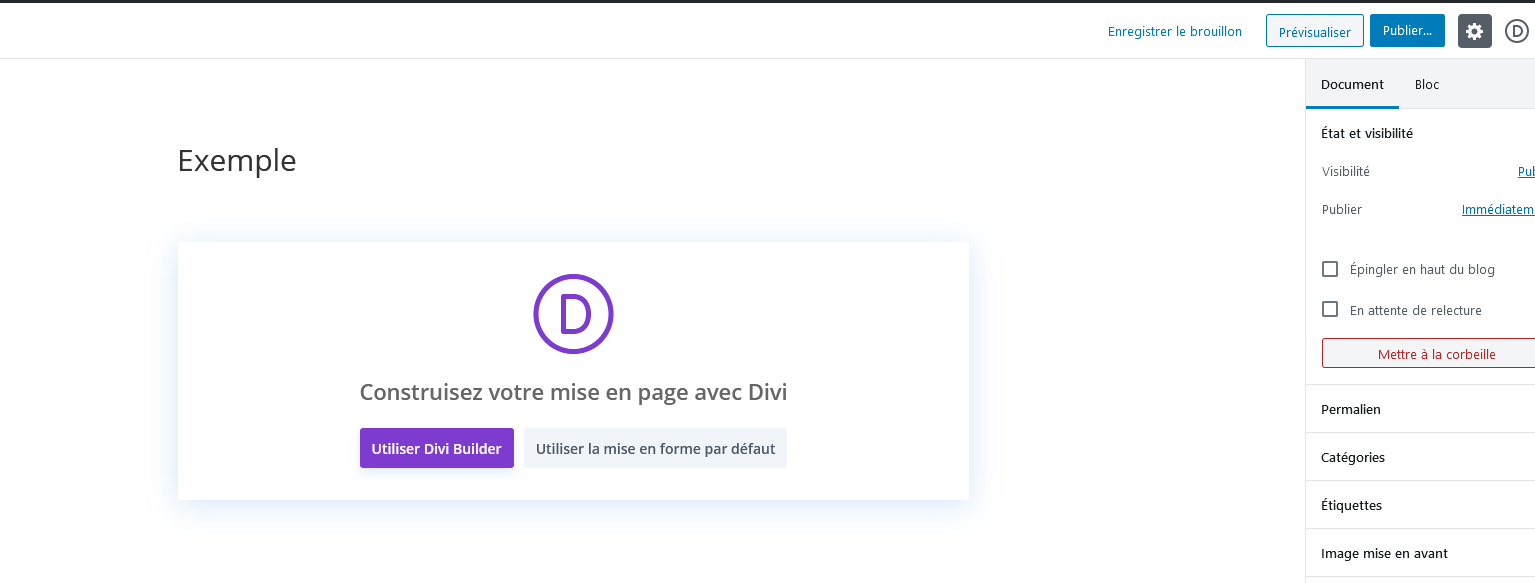The height and width of the screenshot is (583, 1535).
Task: Click the large purple Divi logo
Action: (573, 314)
